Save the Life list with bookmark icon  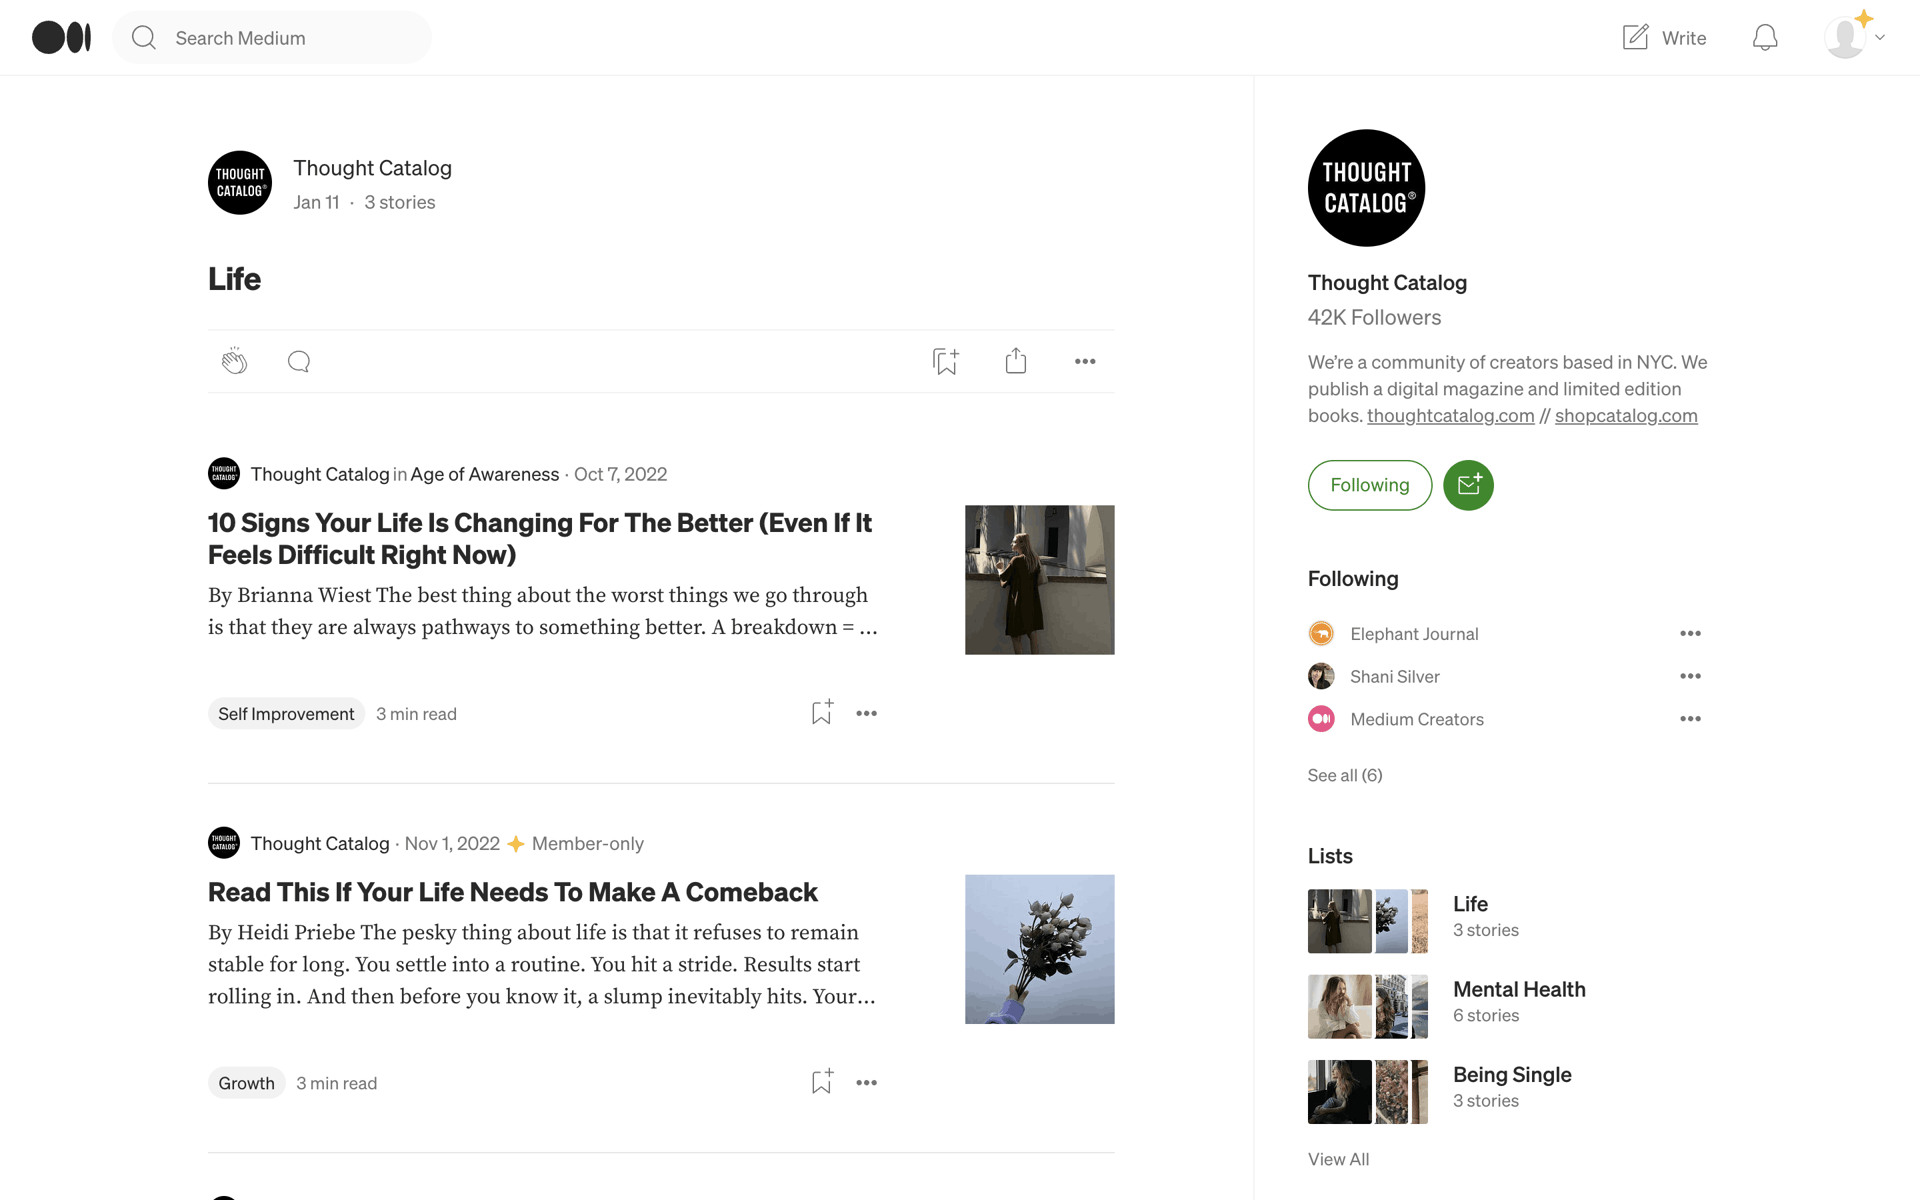click(945, 361)
